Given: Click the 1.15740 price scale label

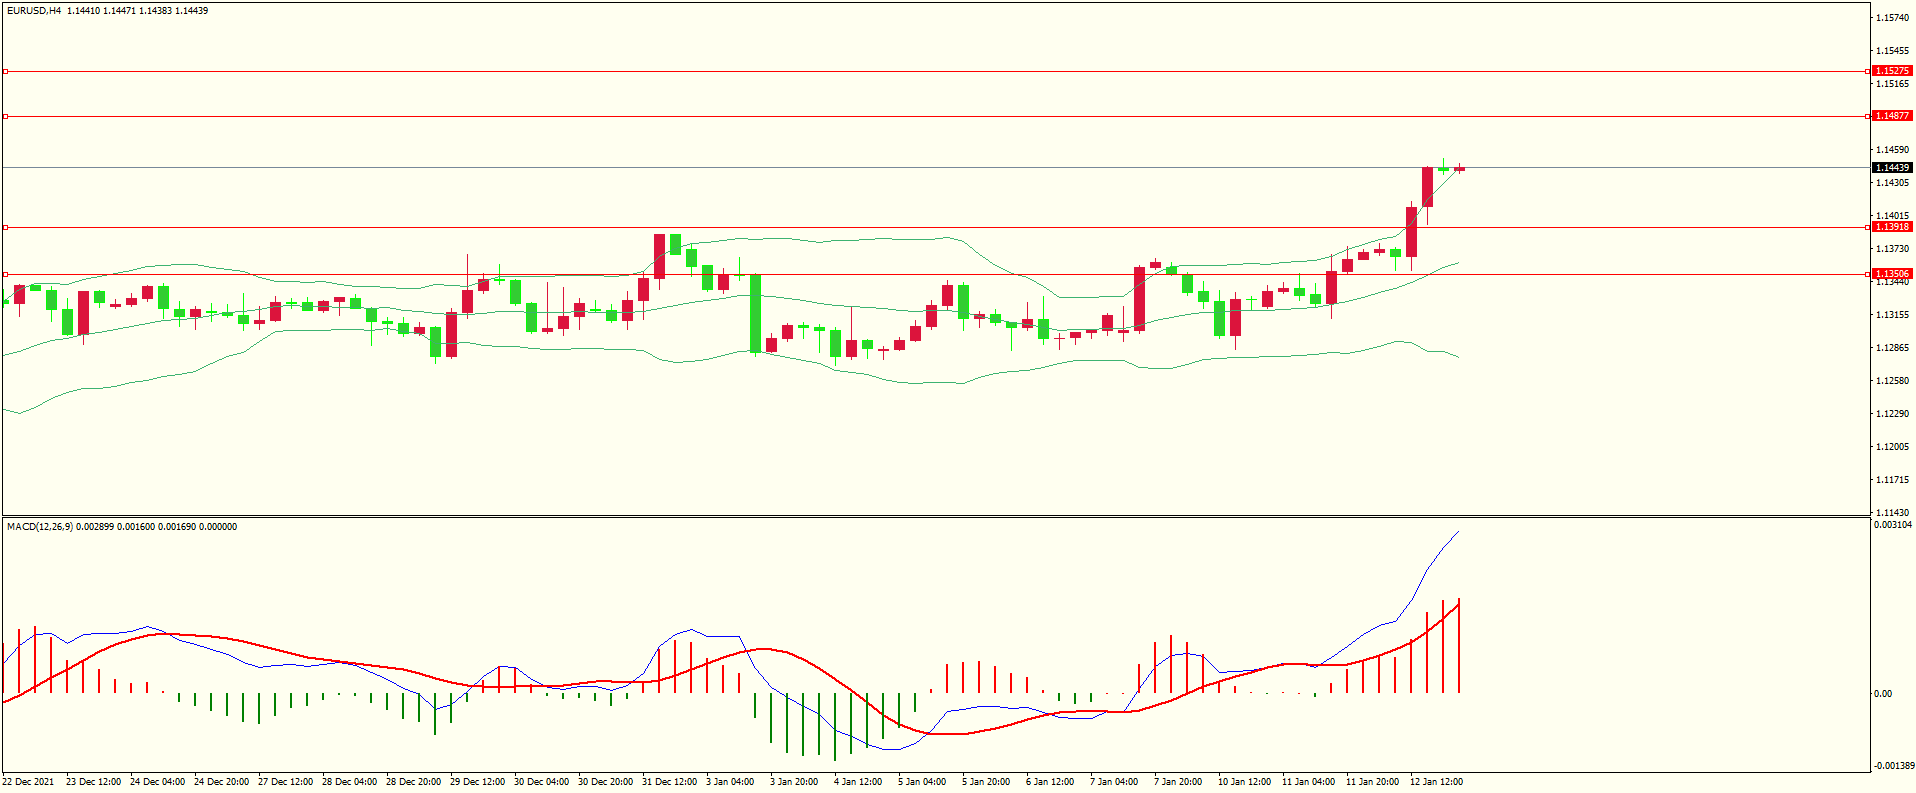Looking at the screenshot, I should click(1893, 18).
